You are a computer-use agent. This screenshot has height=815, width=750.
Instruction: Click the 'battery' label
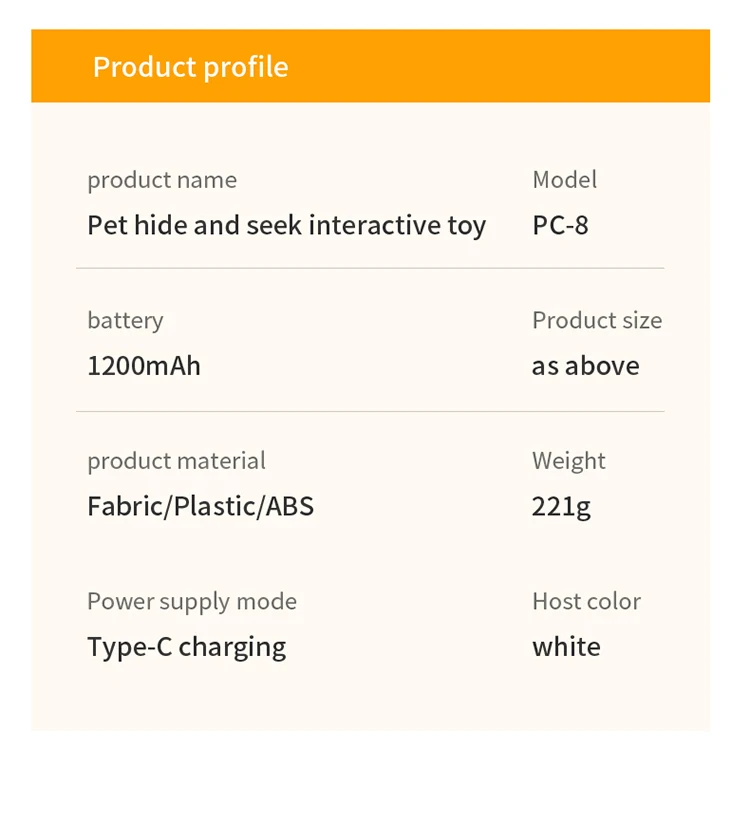[x=125, y=320]
